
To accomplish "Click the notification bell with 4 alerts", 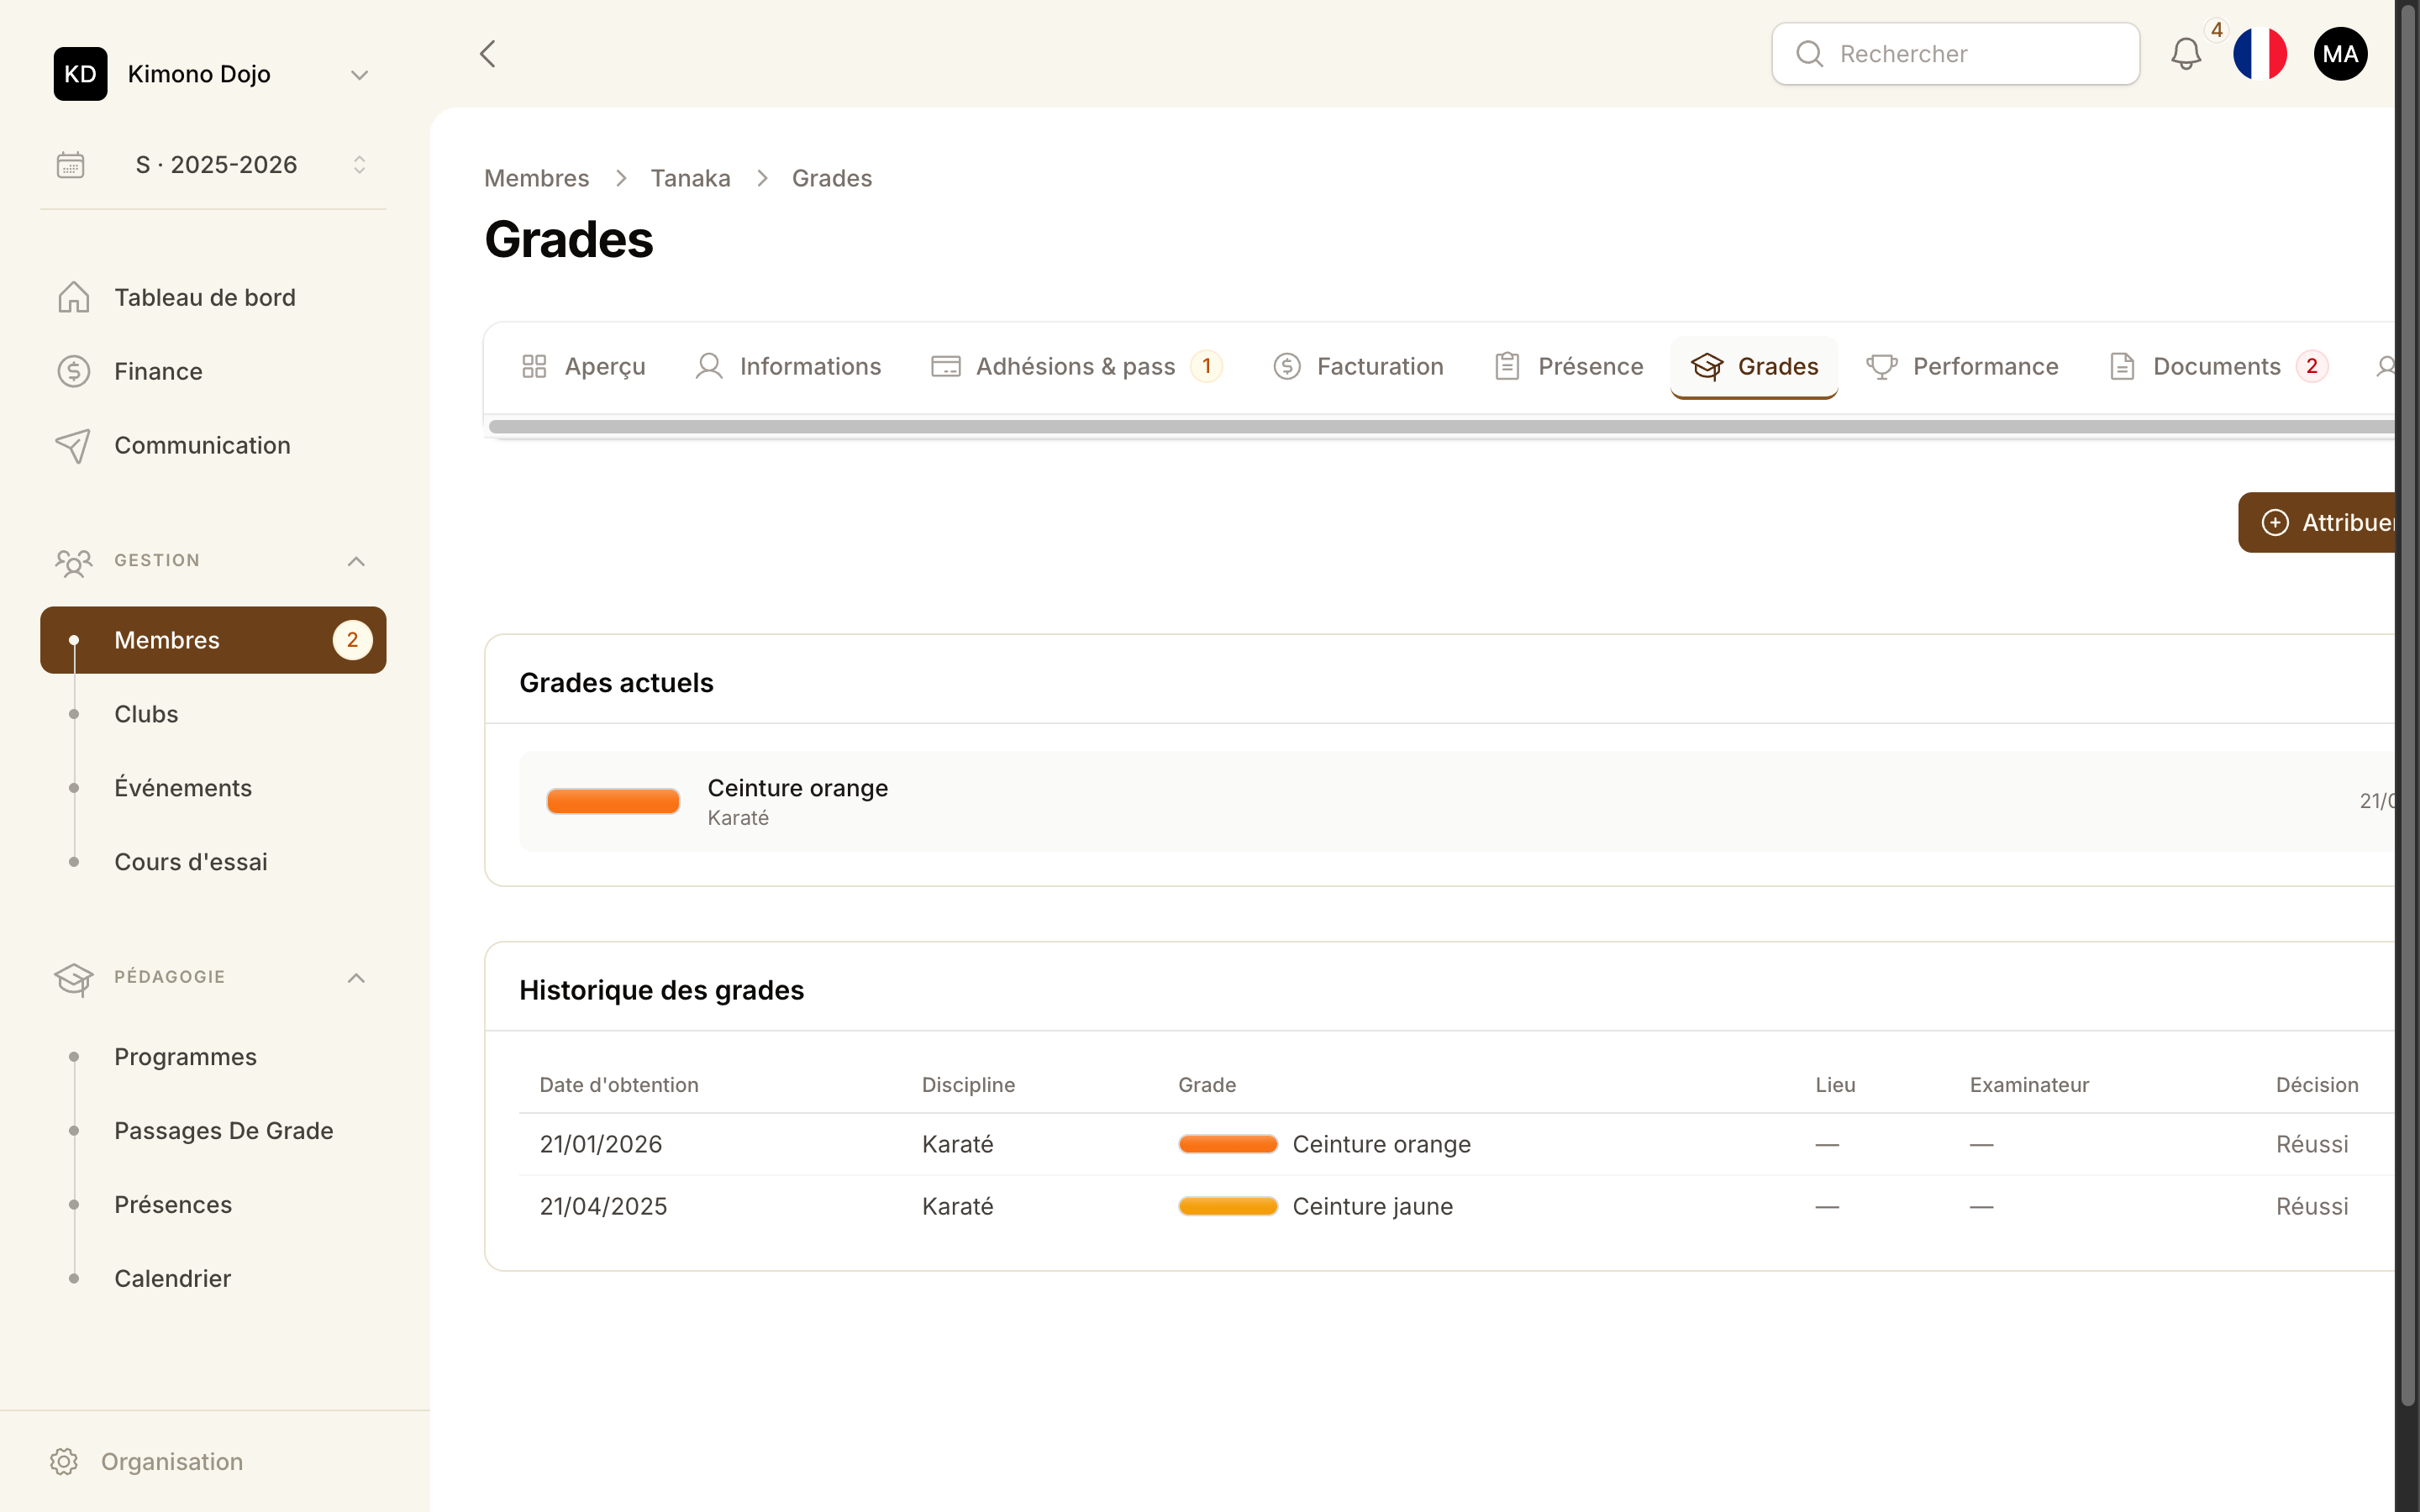I will point(2187,54).
